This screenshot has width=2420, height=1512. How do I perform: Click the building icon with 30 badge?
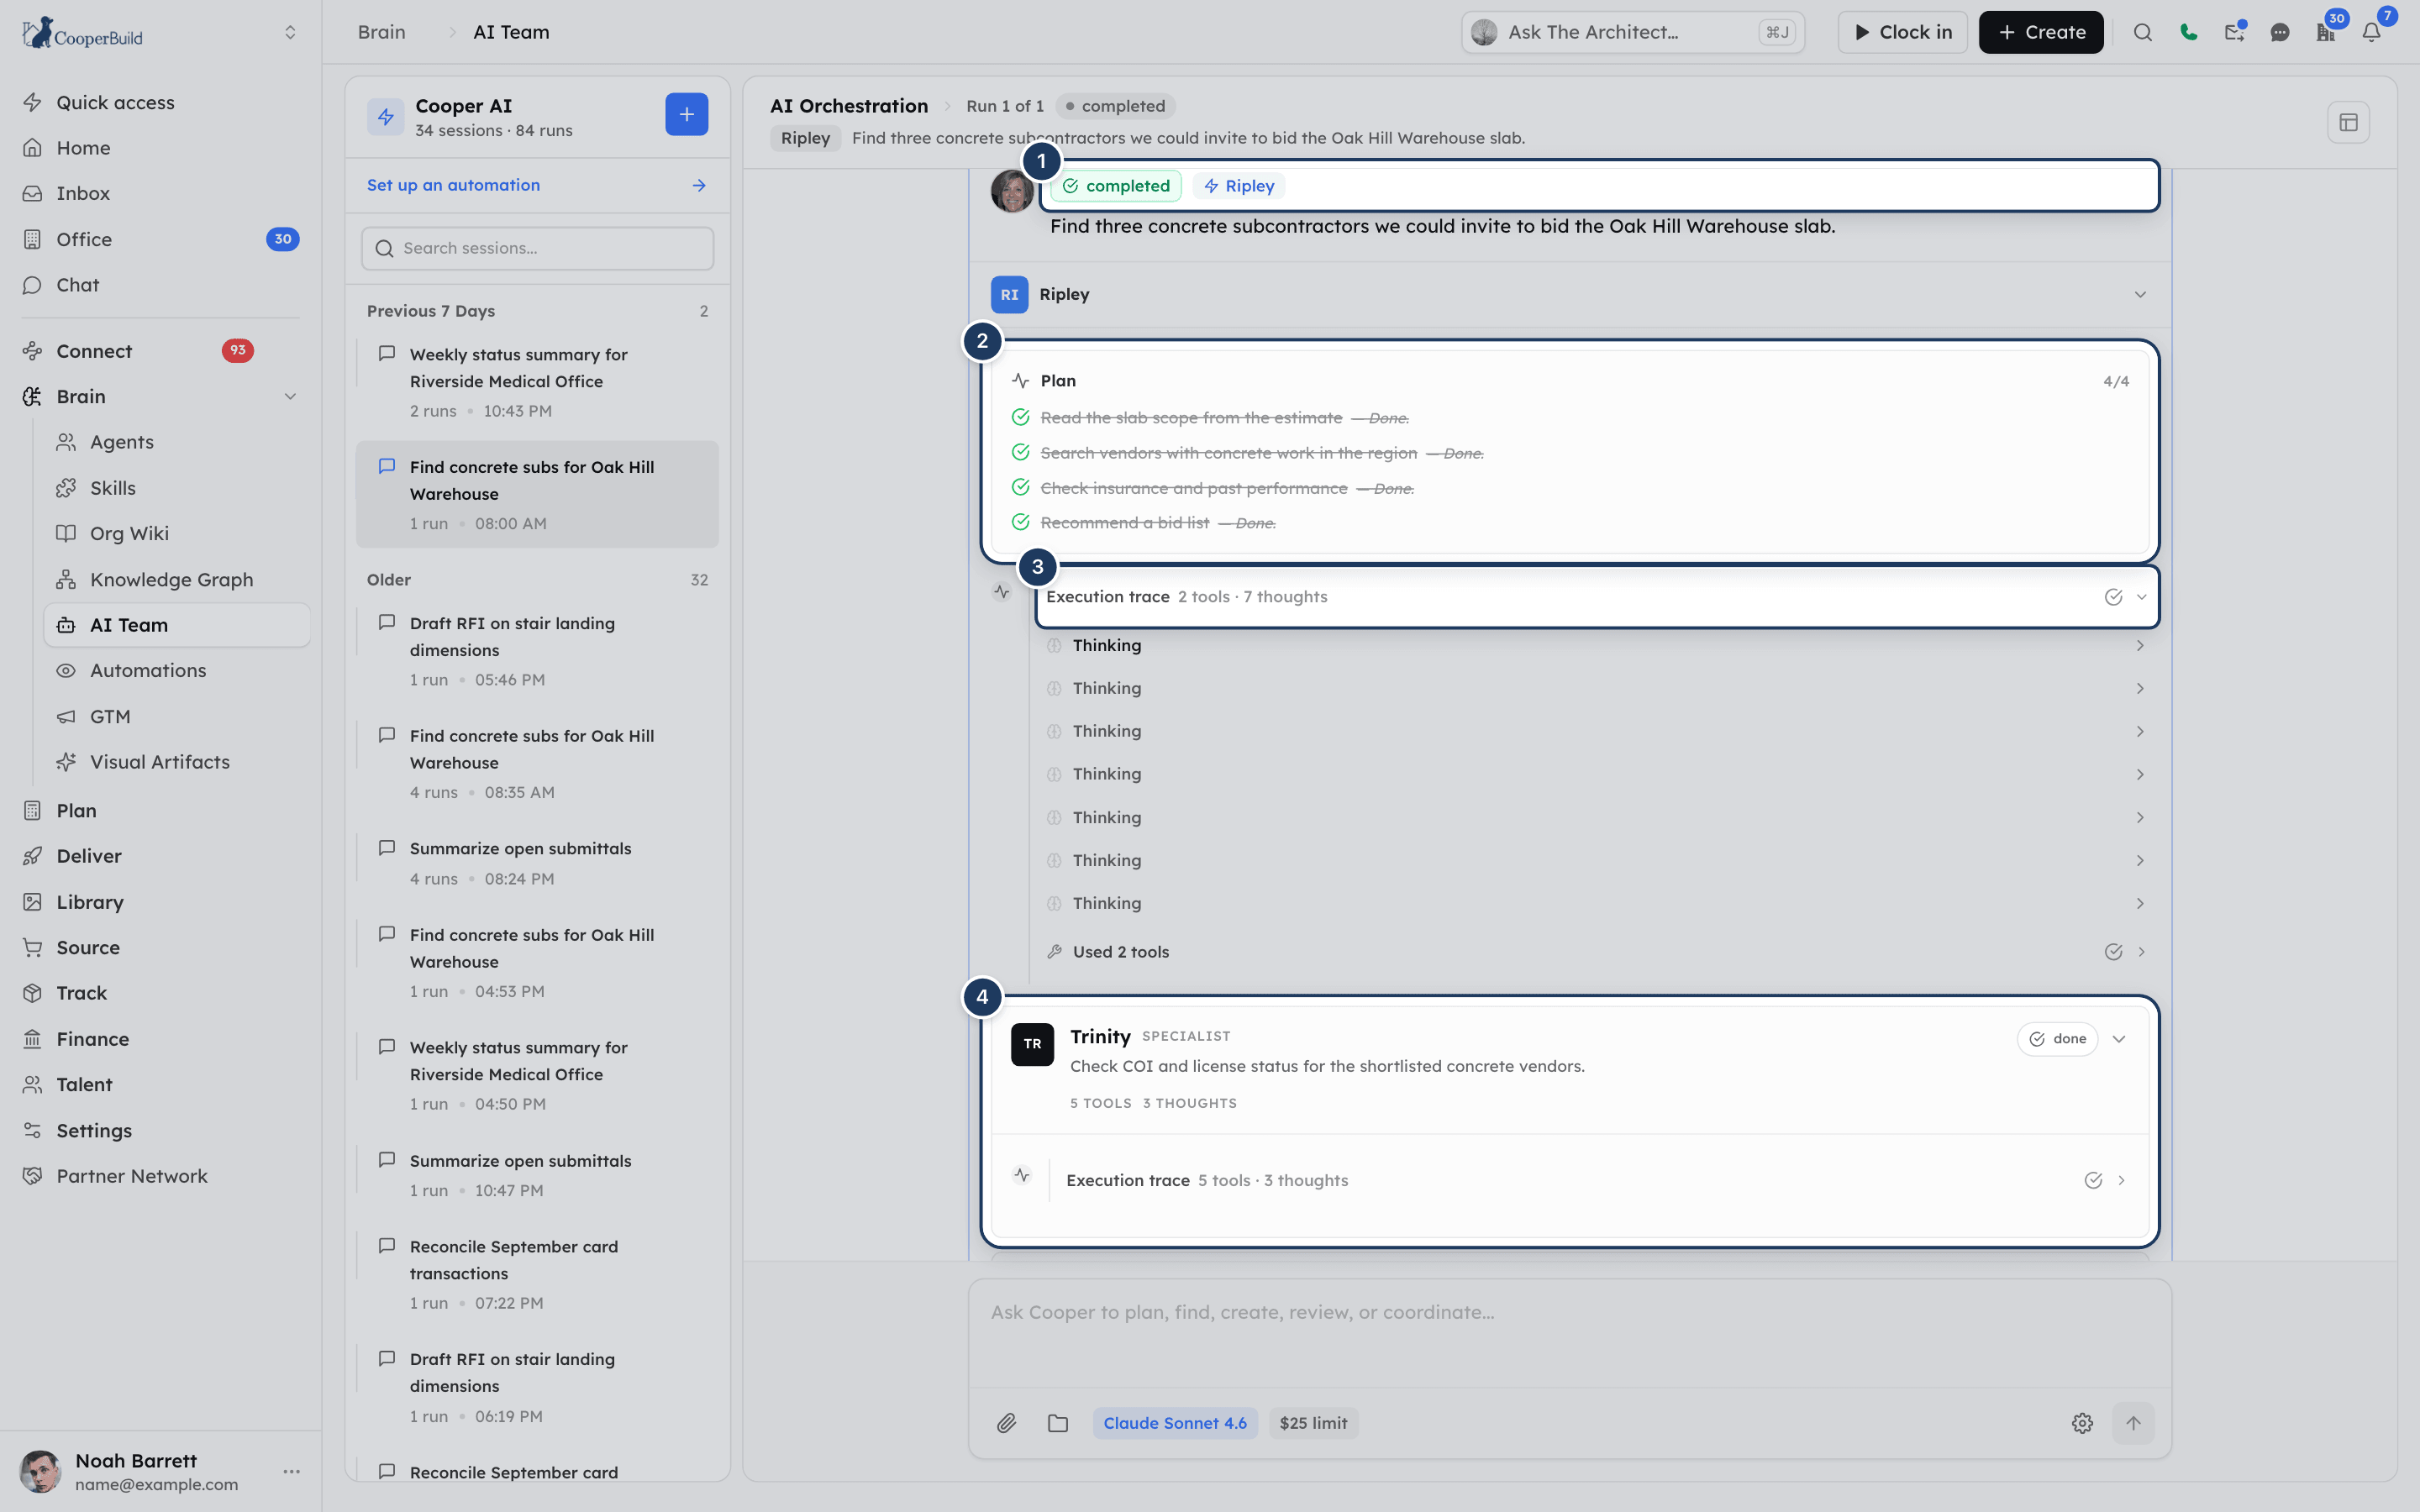click(x=2326, y=32)
